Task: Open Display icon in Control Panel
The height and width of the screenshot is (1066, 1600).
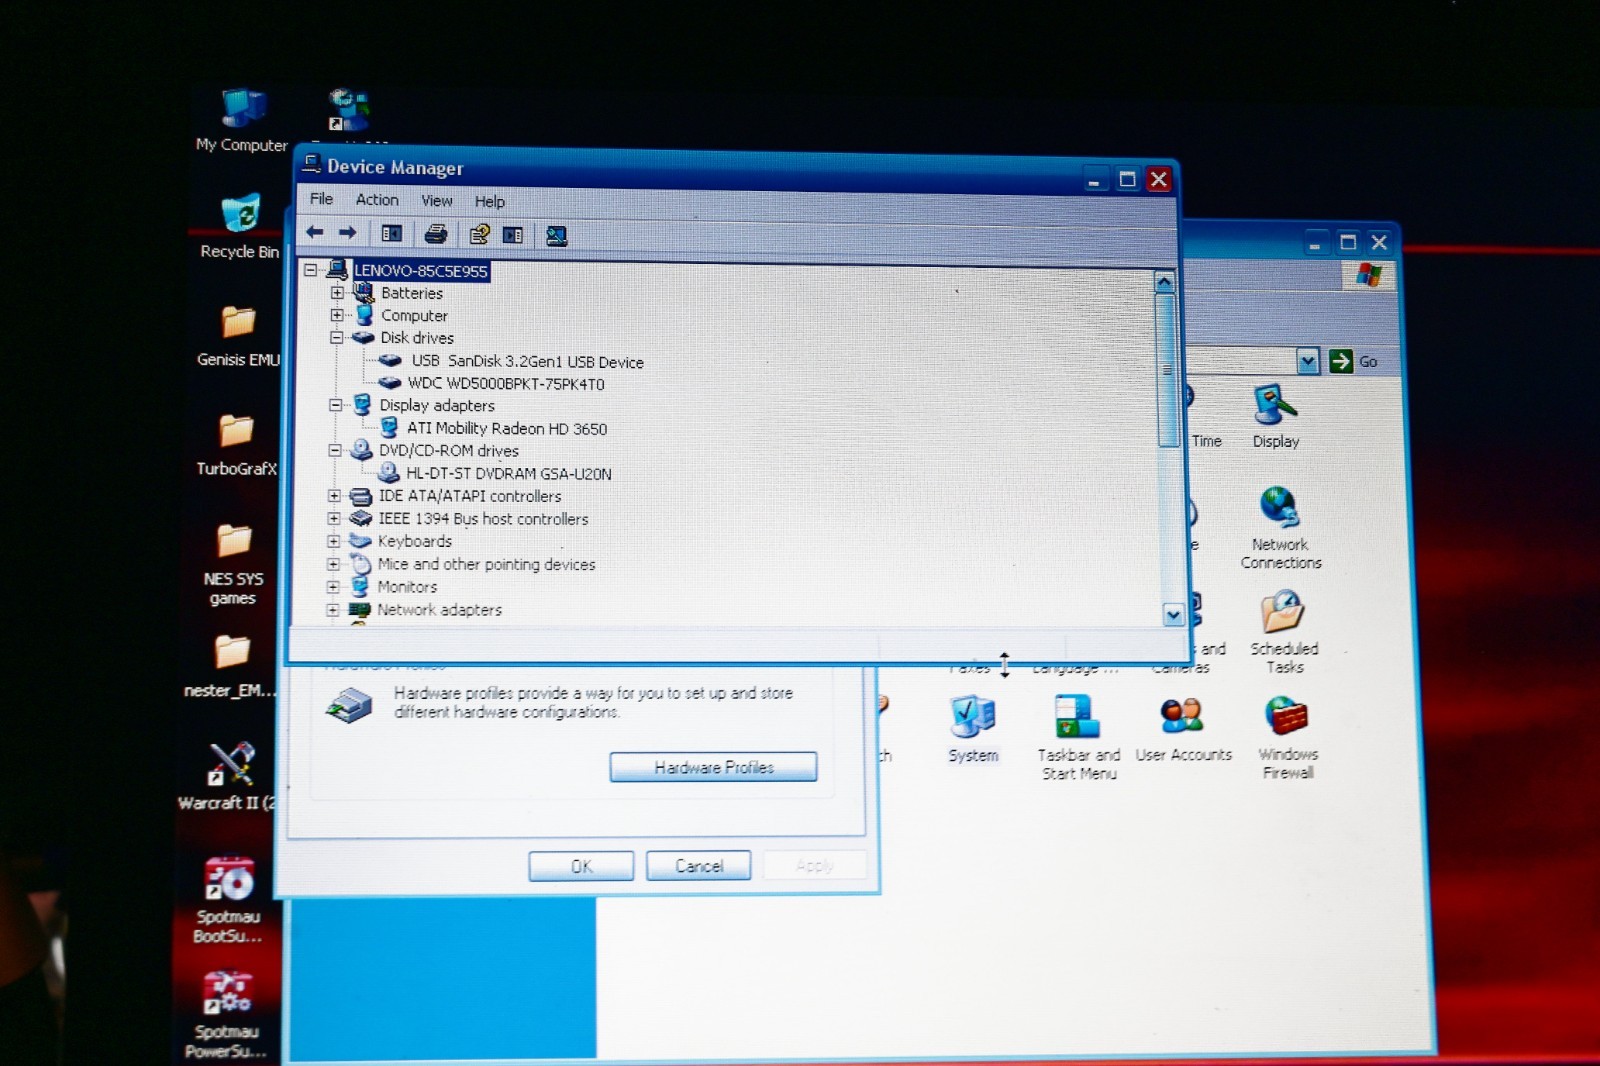Action: 1276,417
